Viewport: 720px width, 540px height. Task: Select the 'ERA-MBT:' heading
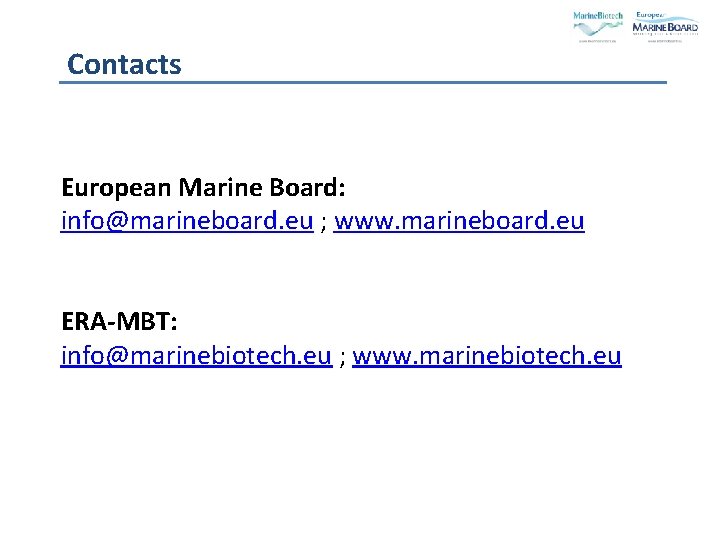(x=119, y=321)
